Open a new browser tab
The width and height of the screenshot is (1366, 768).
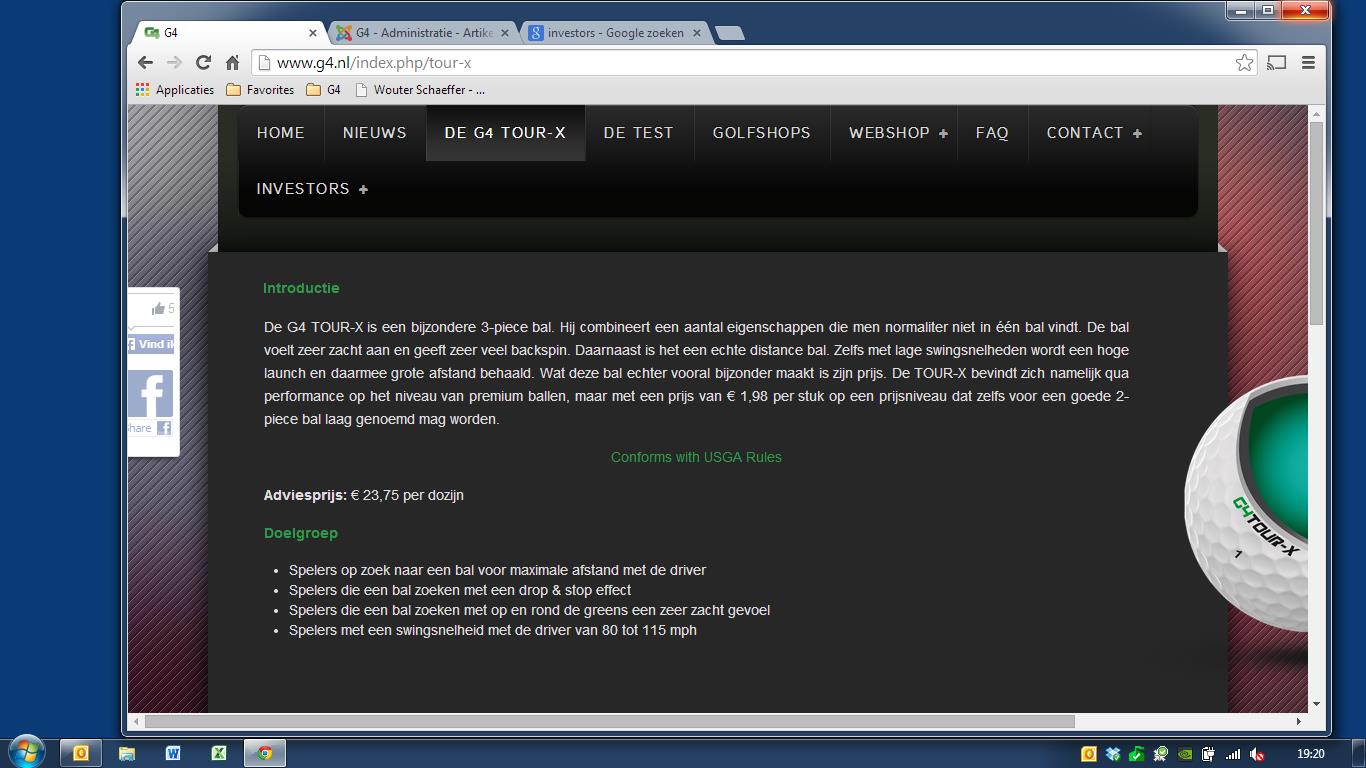point(731,33)
